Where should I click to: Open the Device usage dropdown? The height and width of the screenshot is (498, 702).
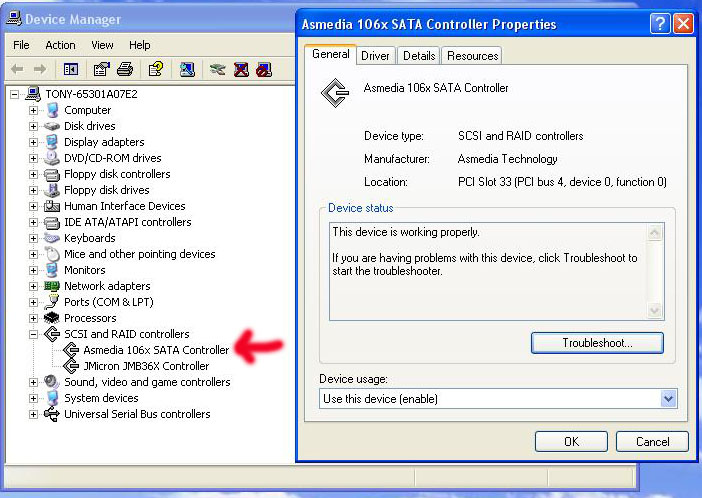pyautogui.click(x=668, y=399)
